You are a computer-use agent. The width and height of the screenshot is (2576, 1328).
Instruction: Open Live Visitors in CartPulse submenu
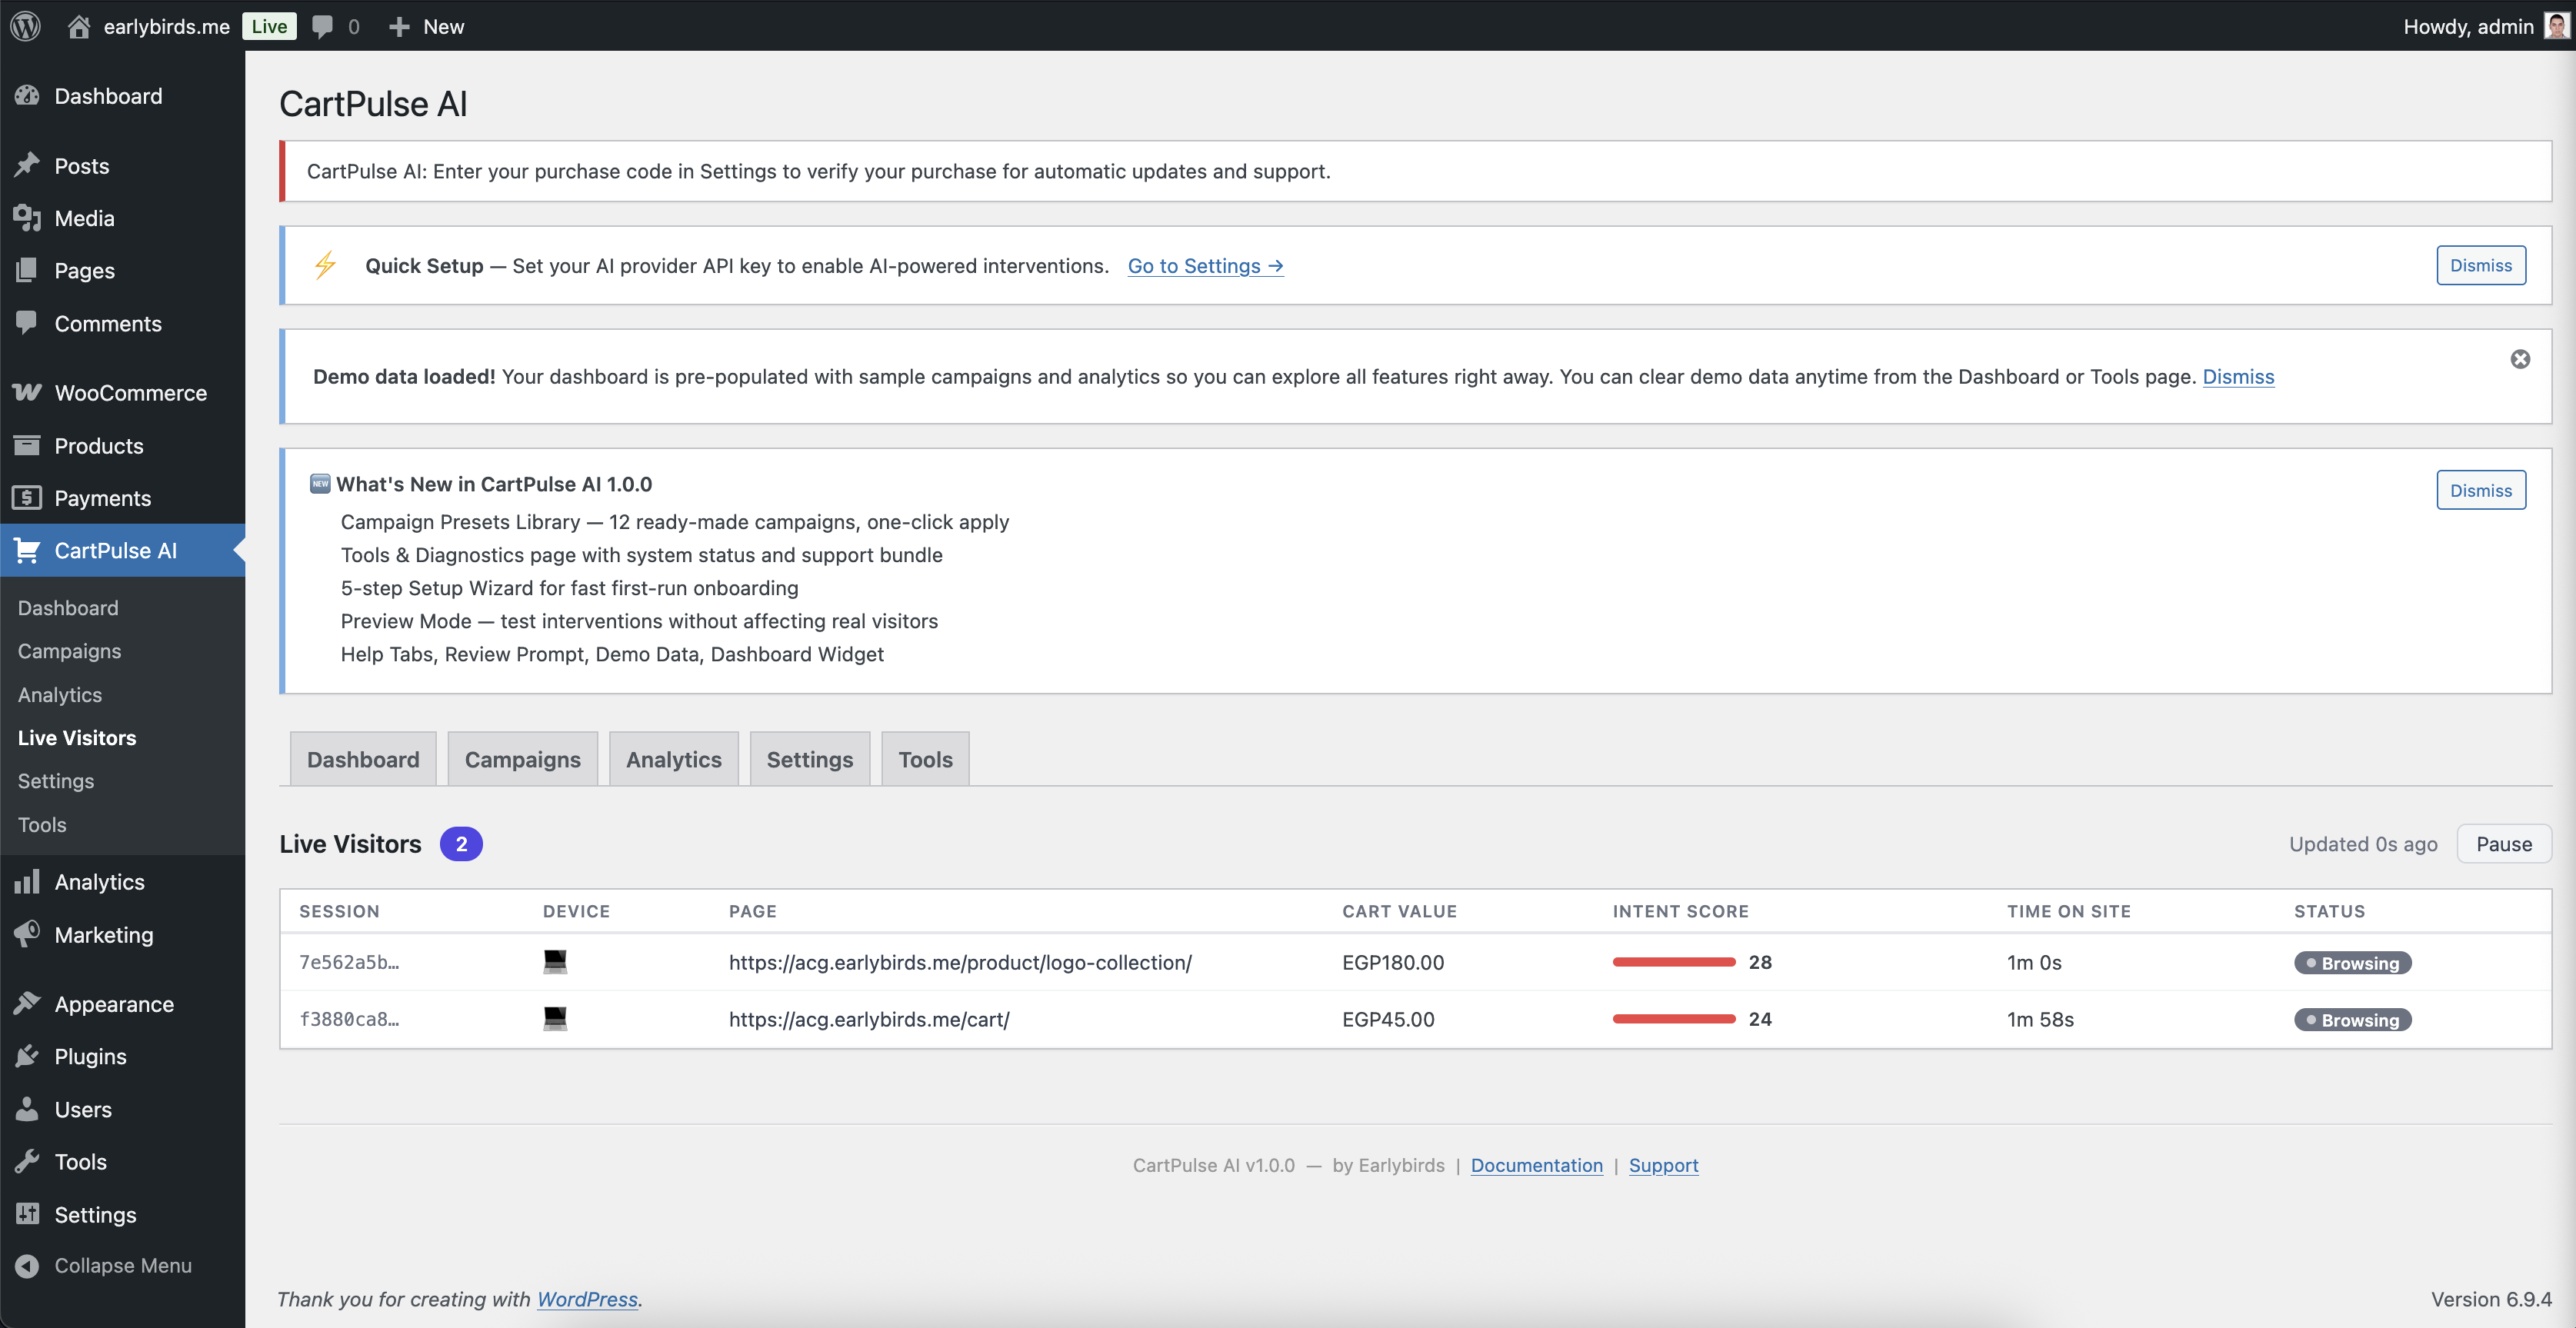pyautogui.click(x=76, y=737)
